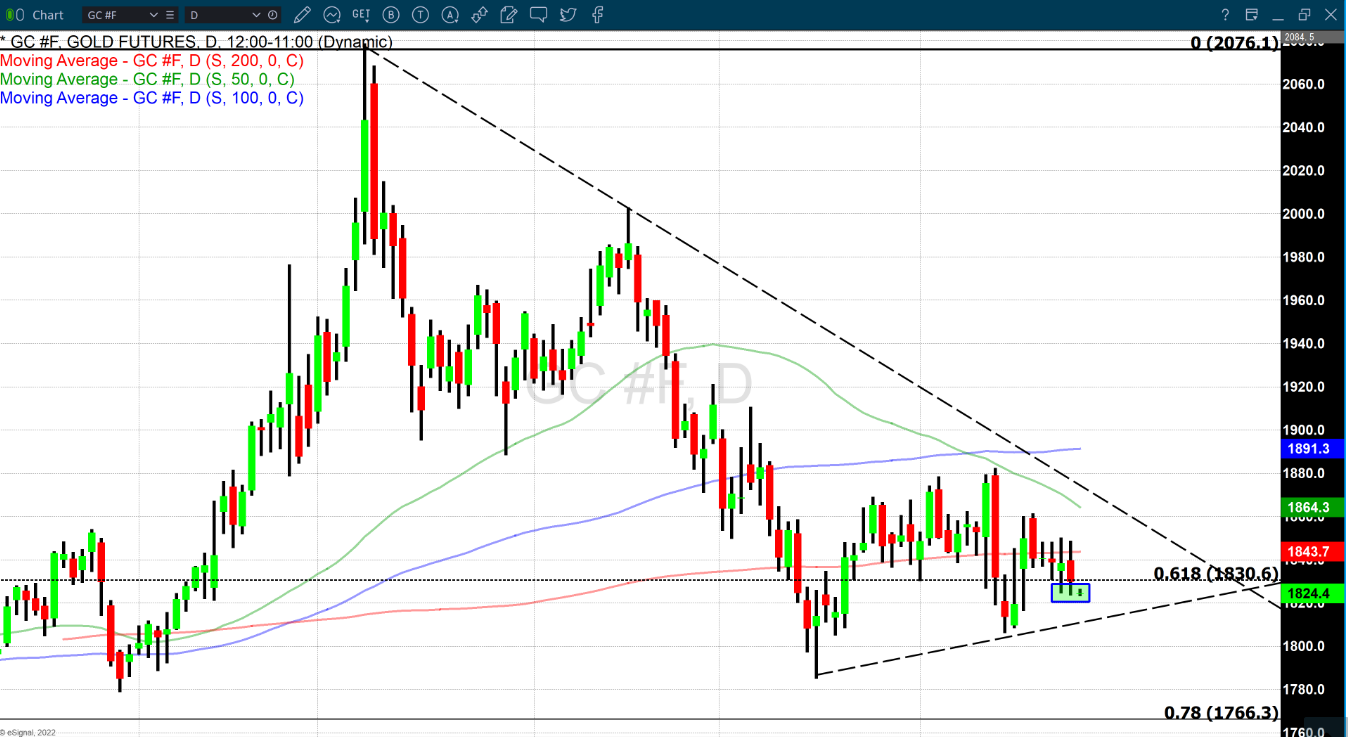Open the window layout options dropdown
The width and height of the screenshot is (1348, 737).
pyautogui.click(x=1251, y=15)
